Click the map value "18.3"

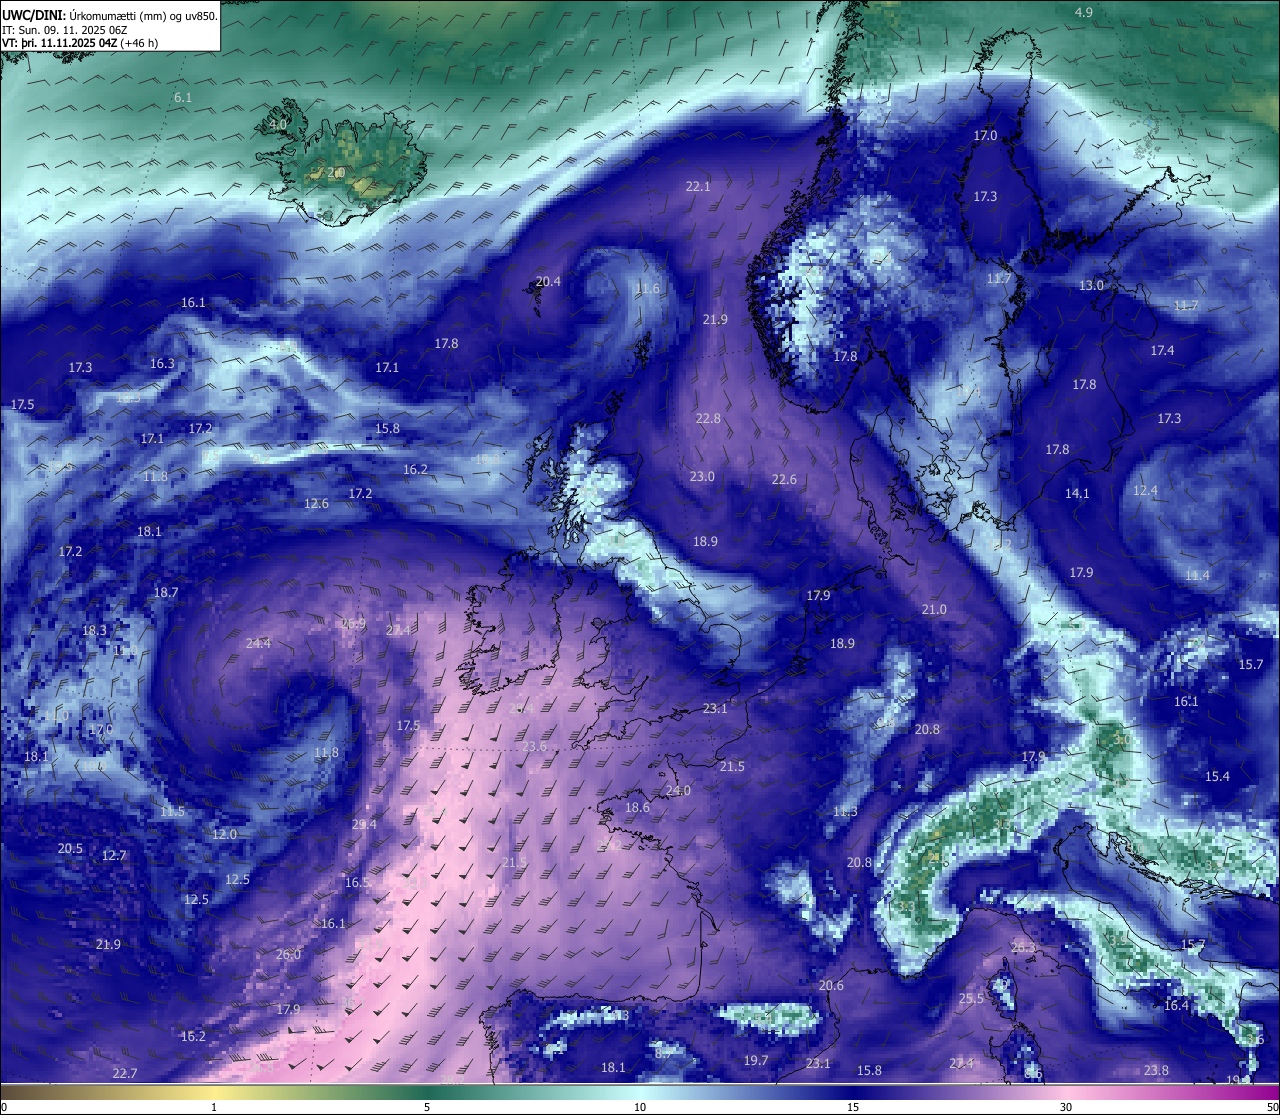tap(94, 630)
